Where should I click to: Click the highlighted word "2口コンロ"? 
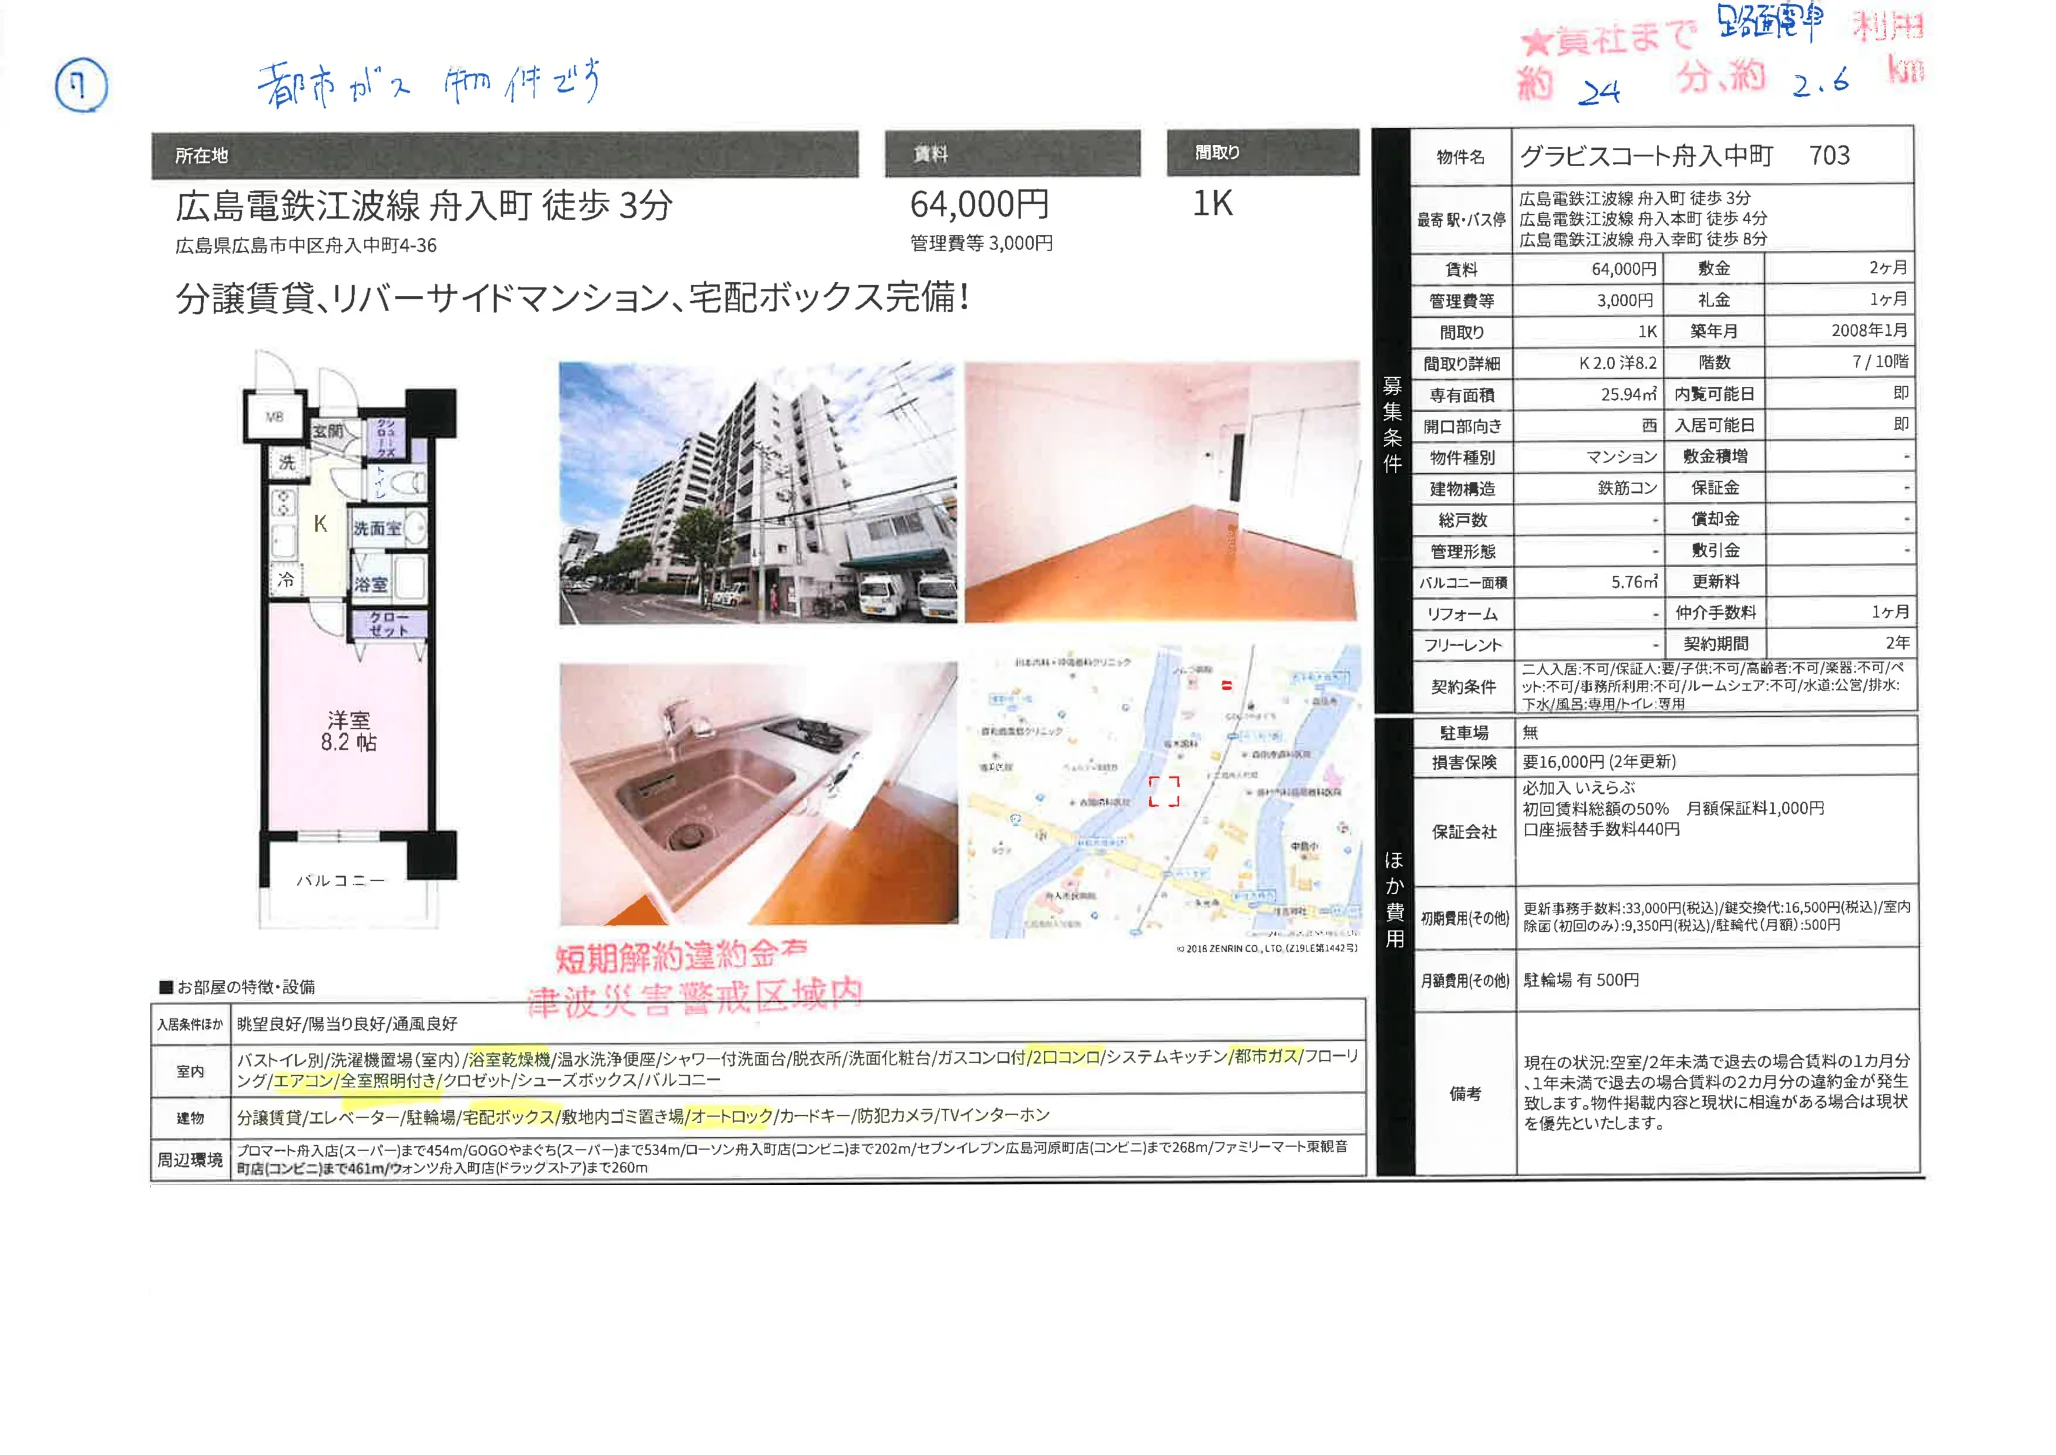1065,1058
